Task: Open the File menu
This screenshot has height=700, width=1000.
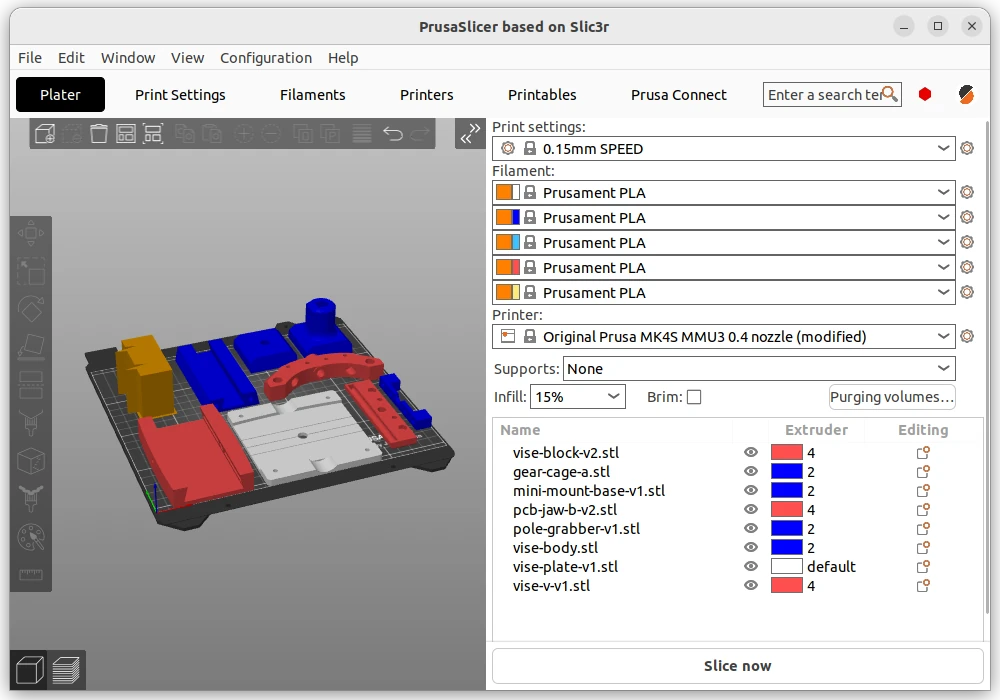Action: 30,58
